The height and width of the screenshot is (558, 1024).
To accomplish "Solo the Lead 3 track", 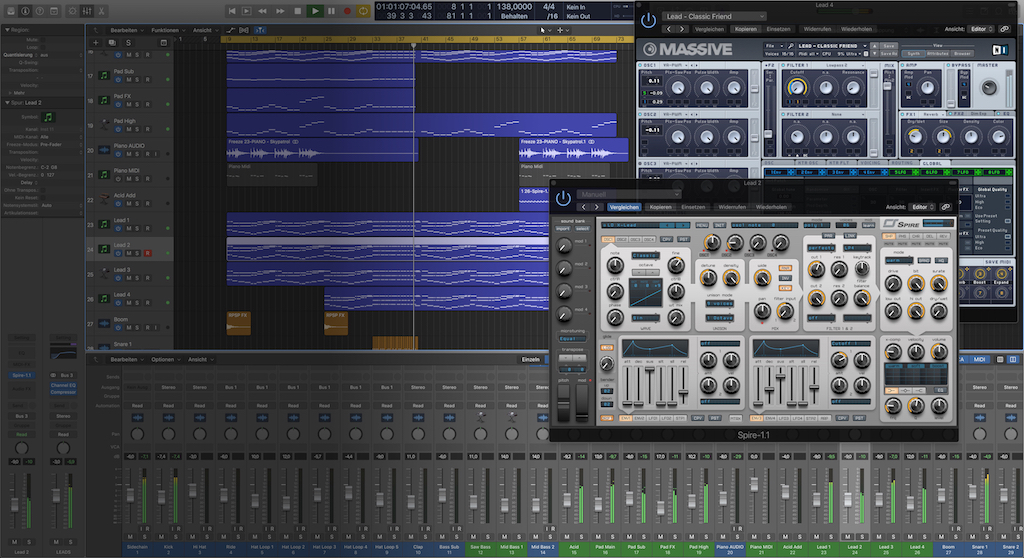I will (137, 278).
